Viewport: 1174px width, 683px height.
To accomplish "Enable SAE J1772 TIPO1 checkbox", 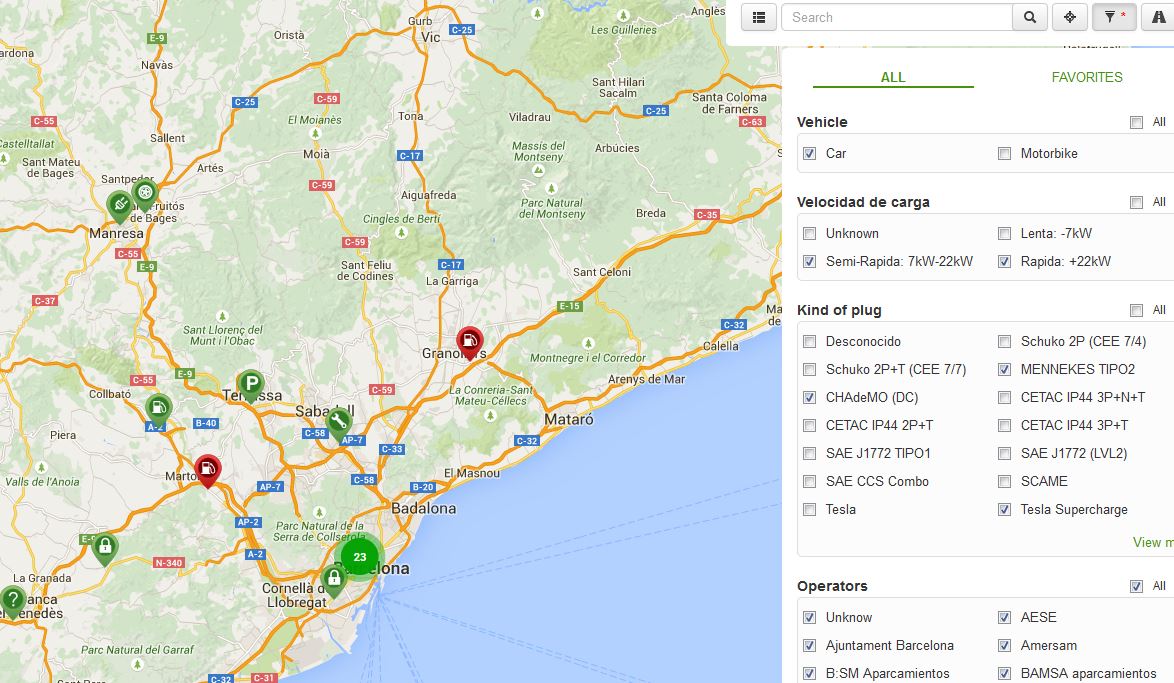I will 809,453.
